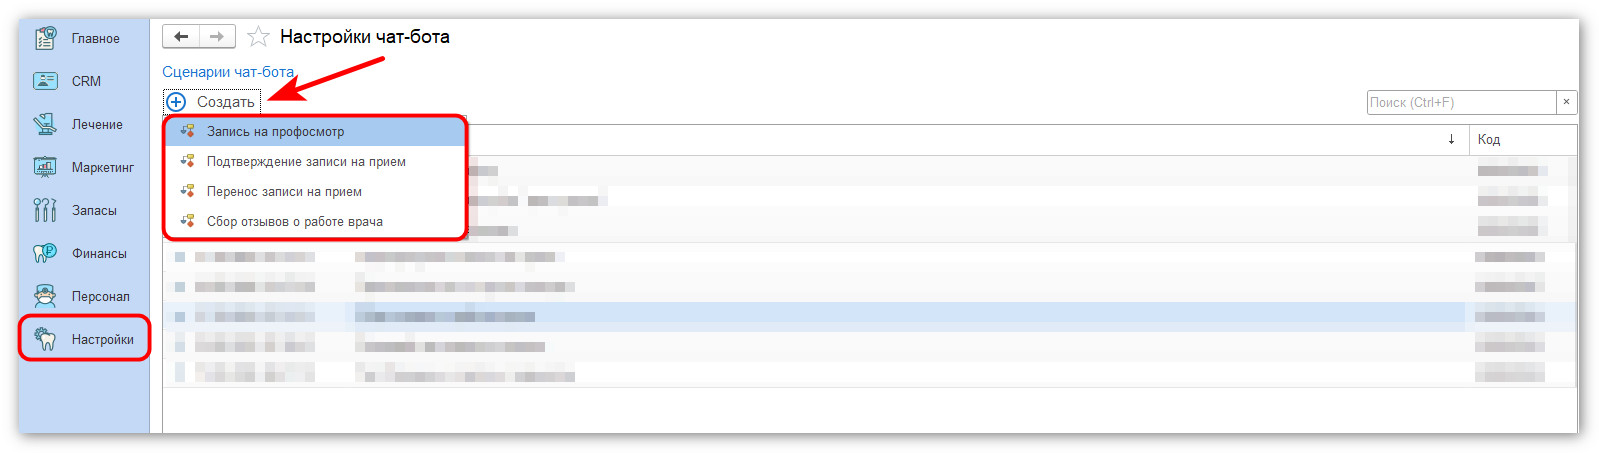Open the Запасы sidebar icon

[45, 210]
